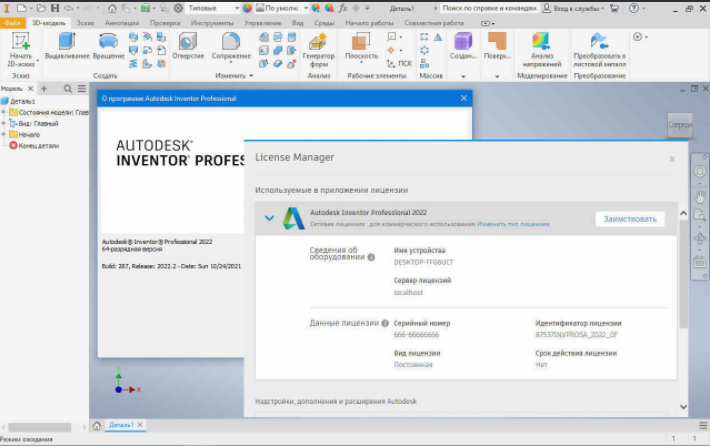Switch to the Среды ribbon tab

click(x=324, y=23)
